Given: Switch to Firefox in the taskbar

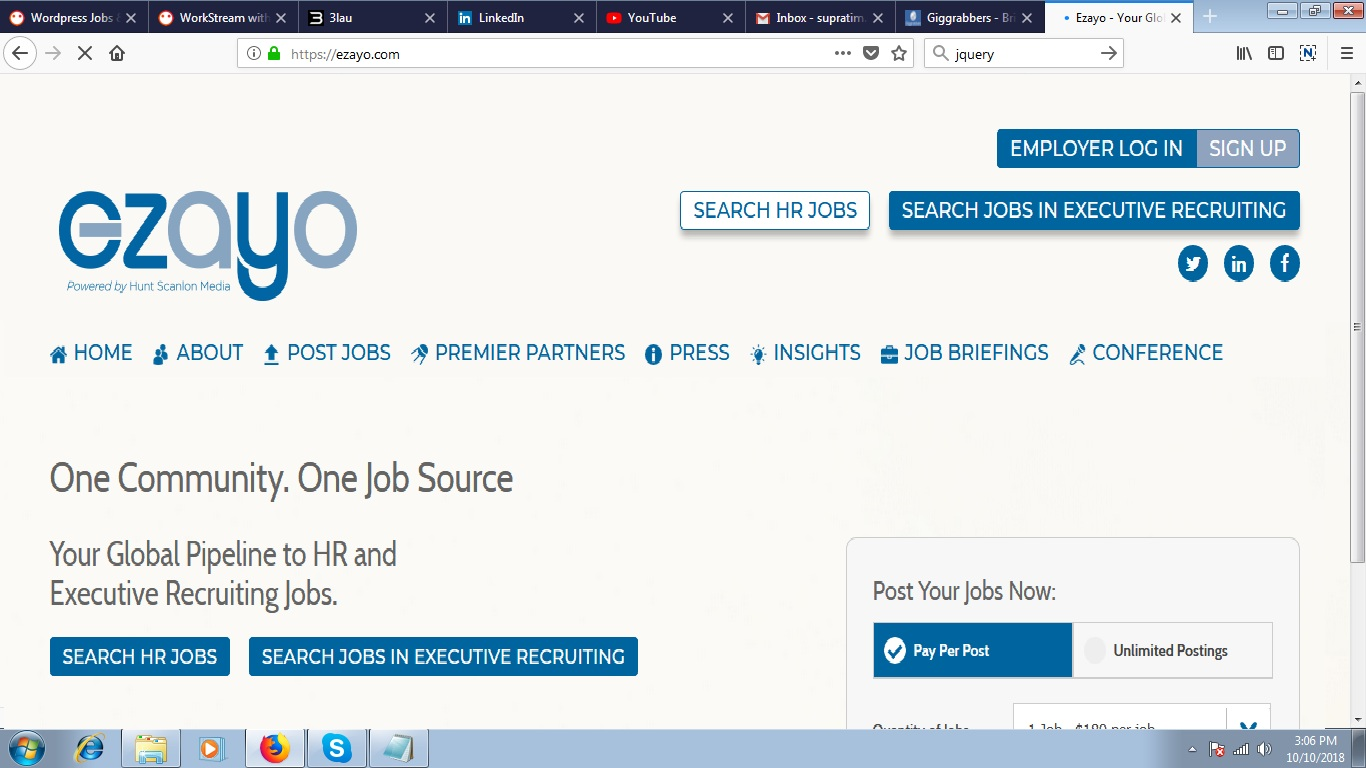Looking at the screenshot, I should pos(274,748).
